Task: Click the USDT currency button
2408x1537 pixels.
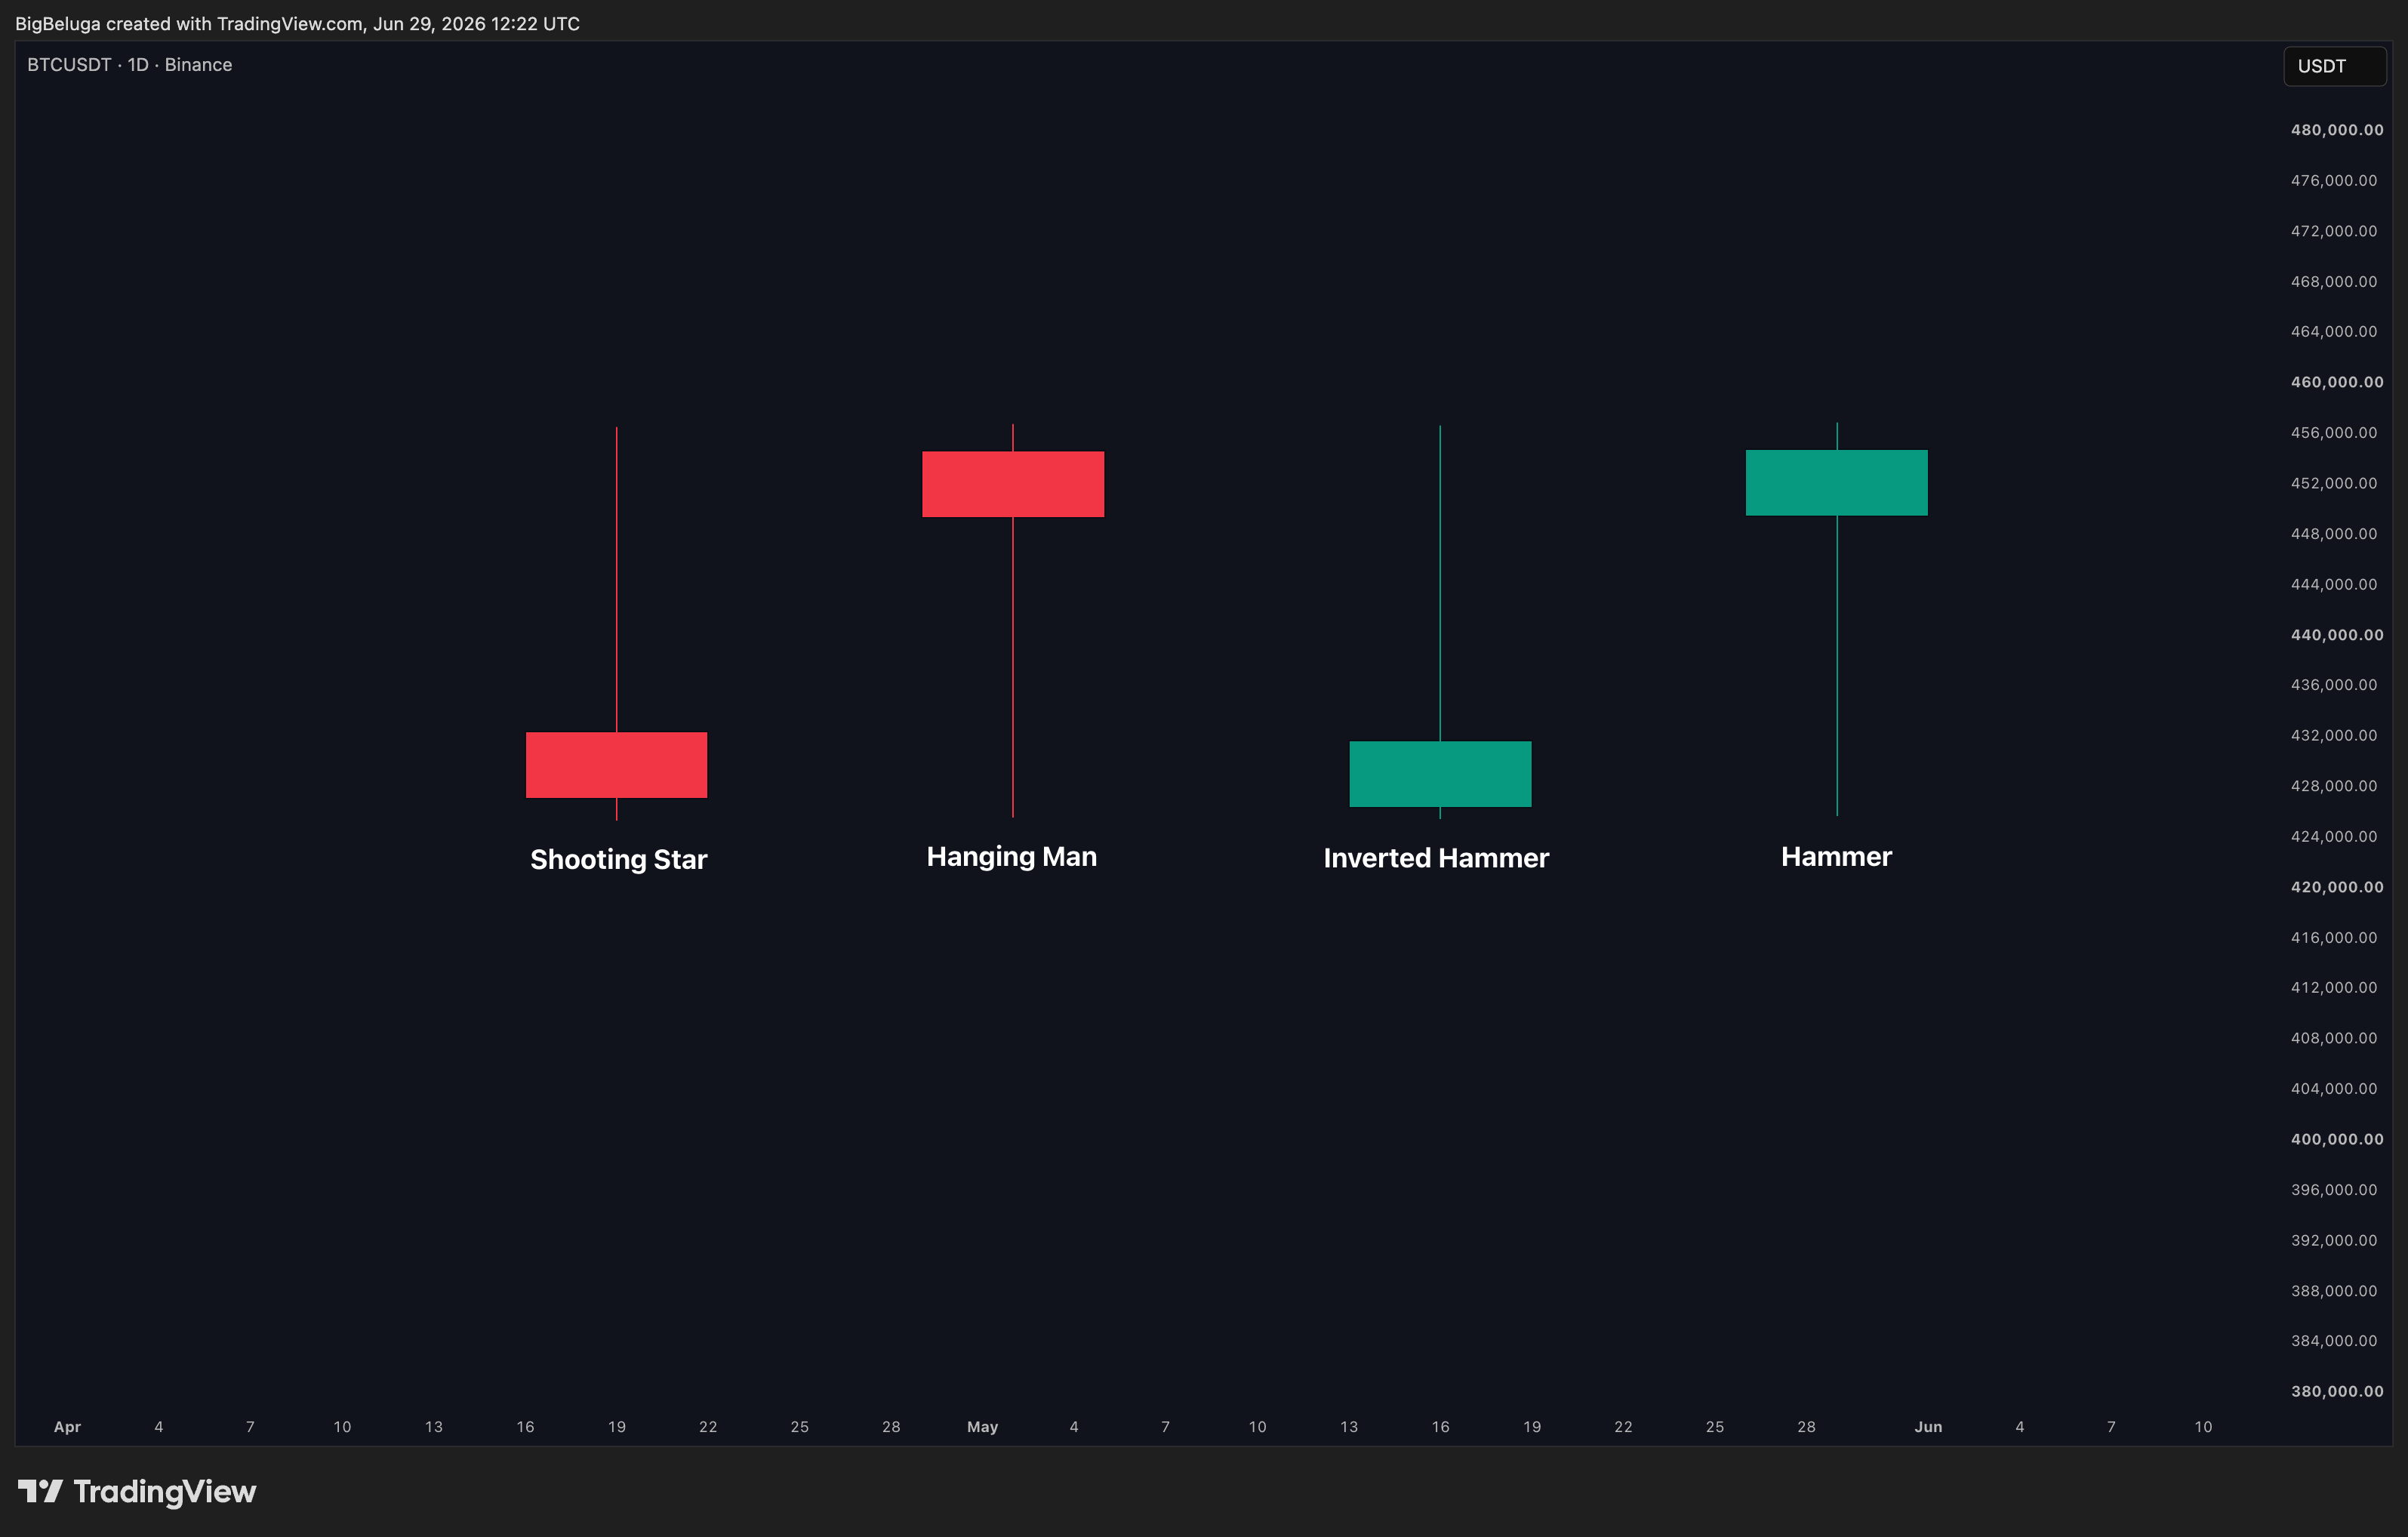Action: [x=2334, y=66]
